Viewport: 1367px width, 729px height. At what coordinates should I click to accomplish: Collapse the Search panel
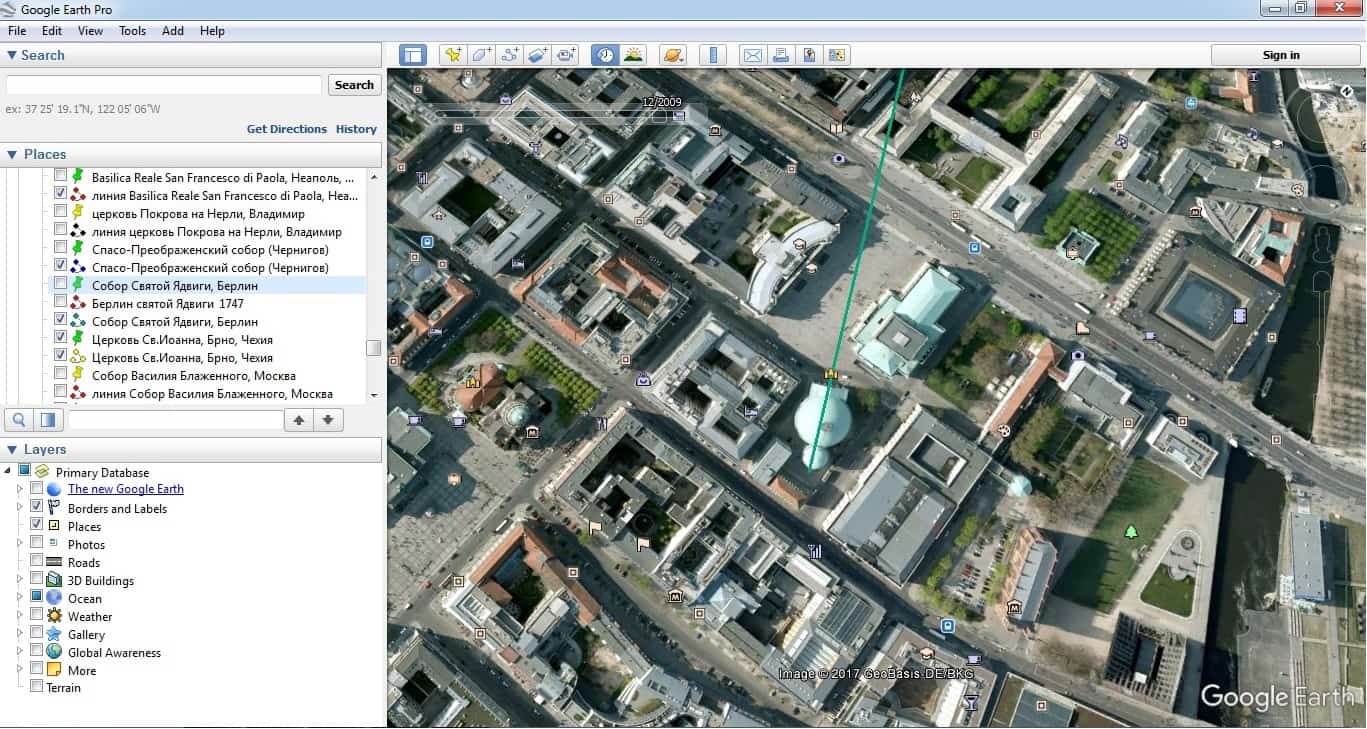(11, 55)
